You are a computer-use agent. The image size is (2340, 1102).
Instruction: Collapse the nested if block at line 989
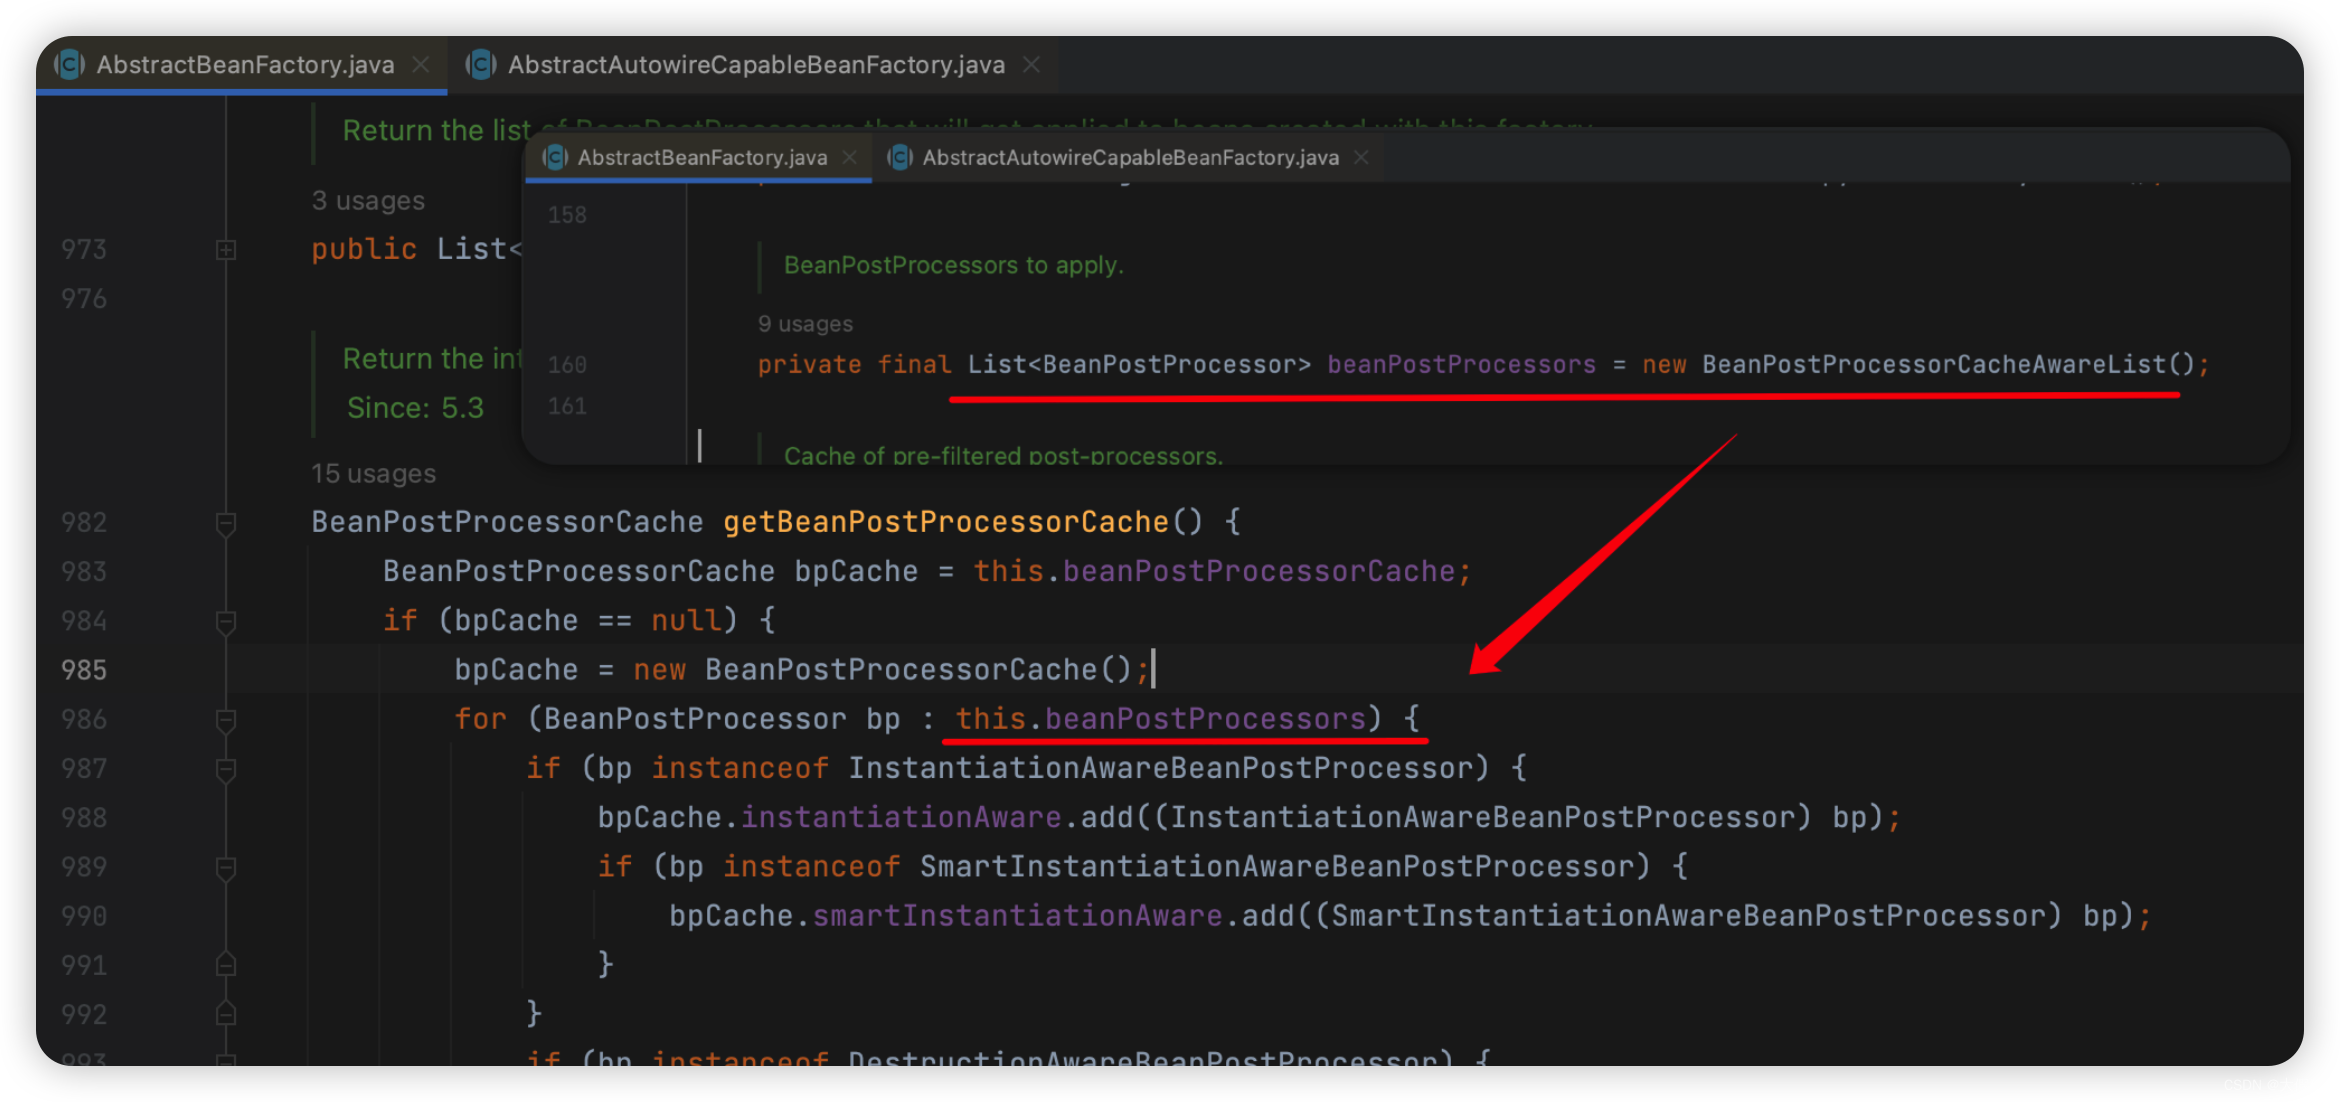coord(226,868)
